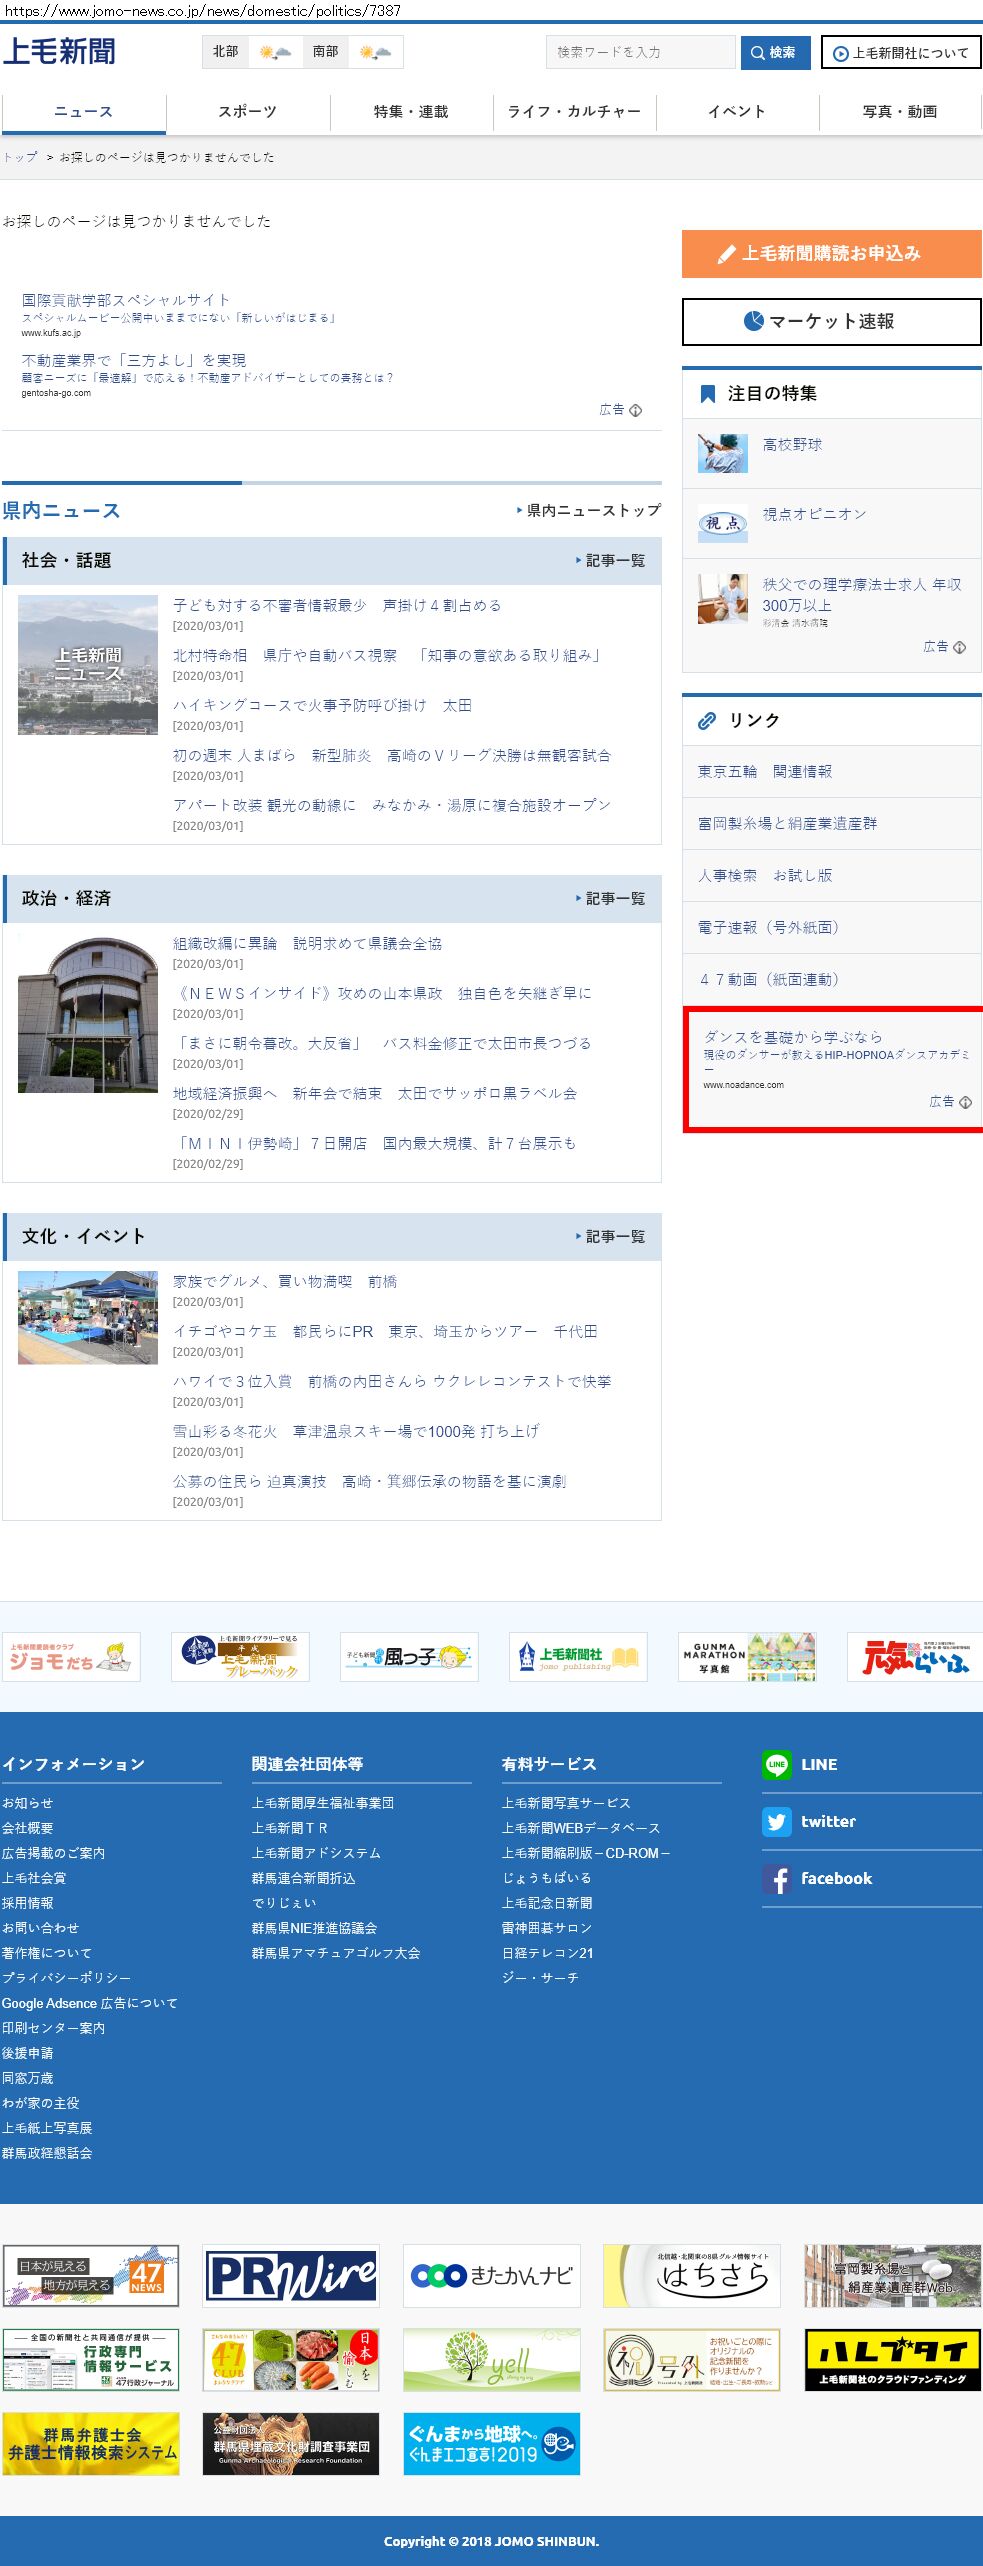Click the search keyword input field
Screen dimensions: 983x2566
[x=640, y=52]
